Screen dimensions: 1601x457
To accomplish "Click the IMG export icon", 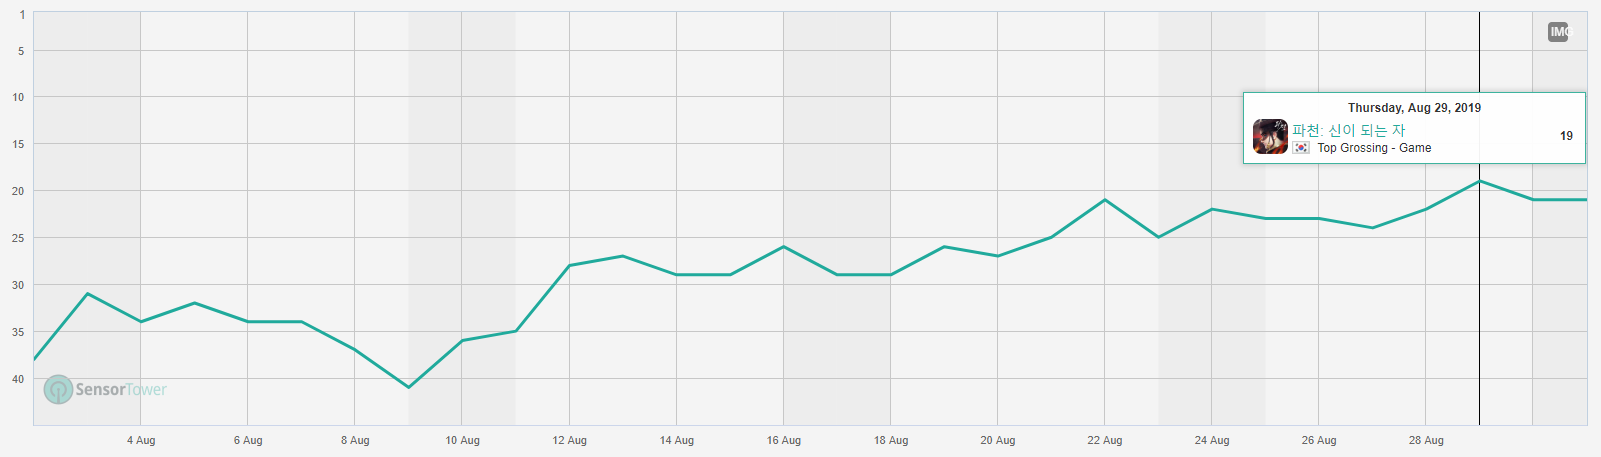I will click(x=1559, y=32).
